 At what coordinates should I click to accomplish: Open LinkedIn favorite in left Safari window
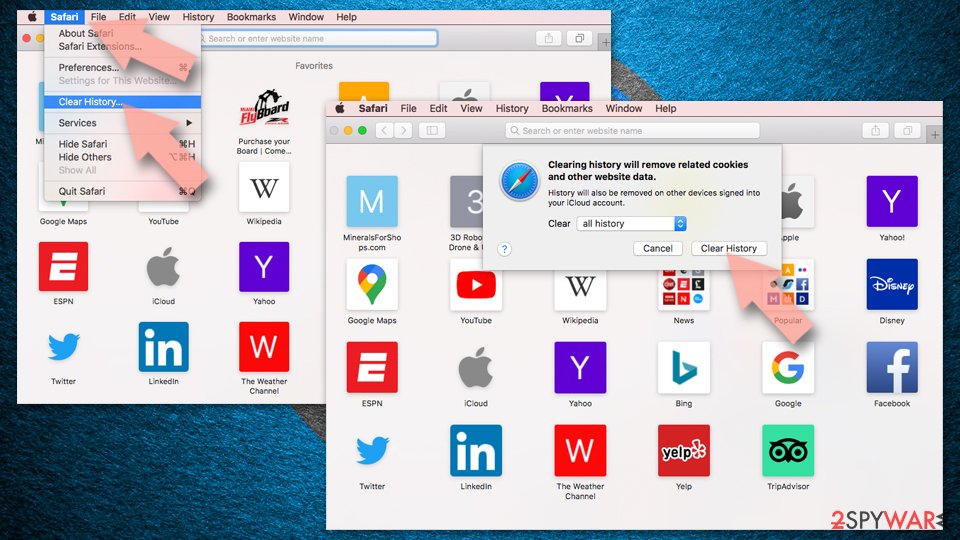click(x=163, y=347)
